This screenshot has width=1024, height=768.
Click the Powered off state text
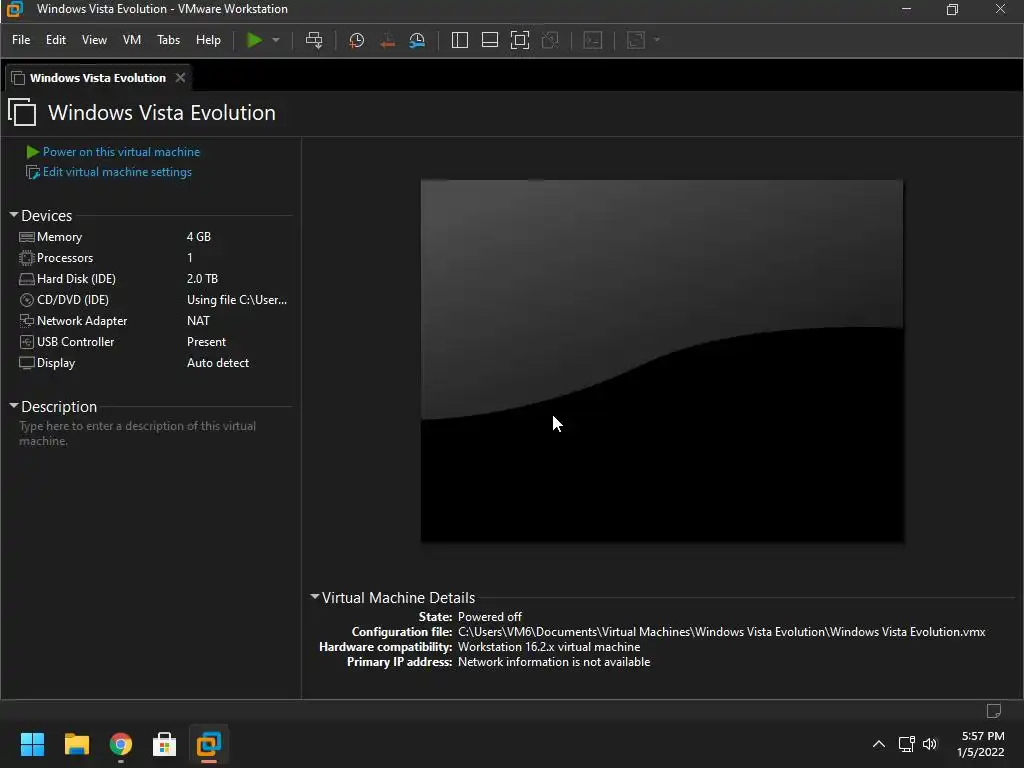click(490, 616)
